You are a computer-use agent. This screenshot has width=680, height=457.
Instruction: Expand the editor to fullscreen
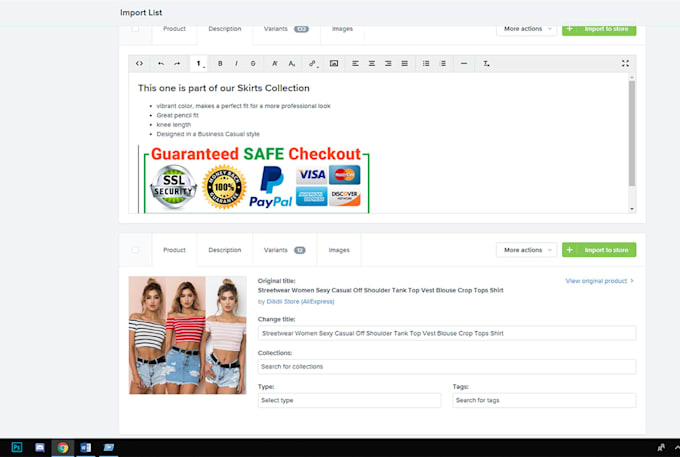tap(626, 63)
